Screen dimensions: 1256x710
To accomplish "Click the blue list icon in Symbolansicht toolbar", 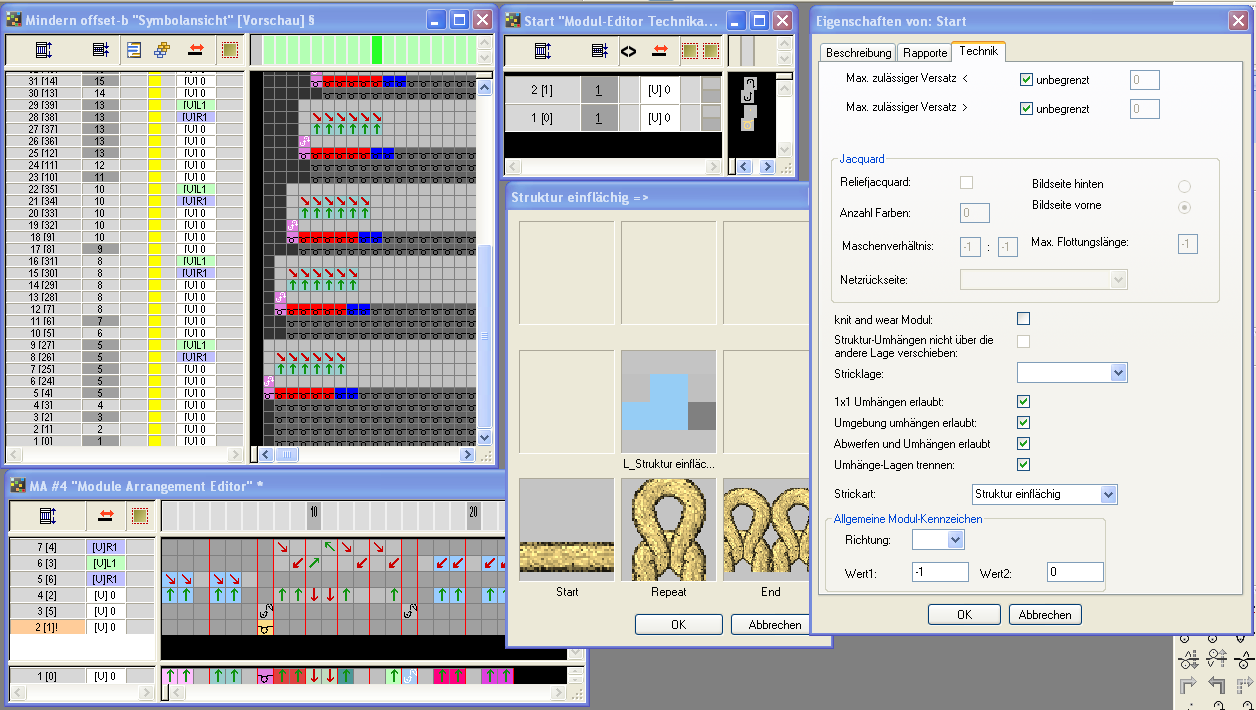I will coord(135,50).
